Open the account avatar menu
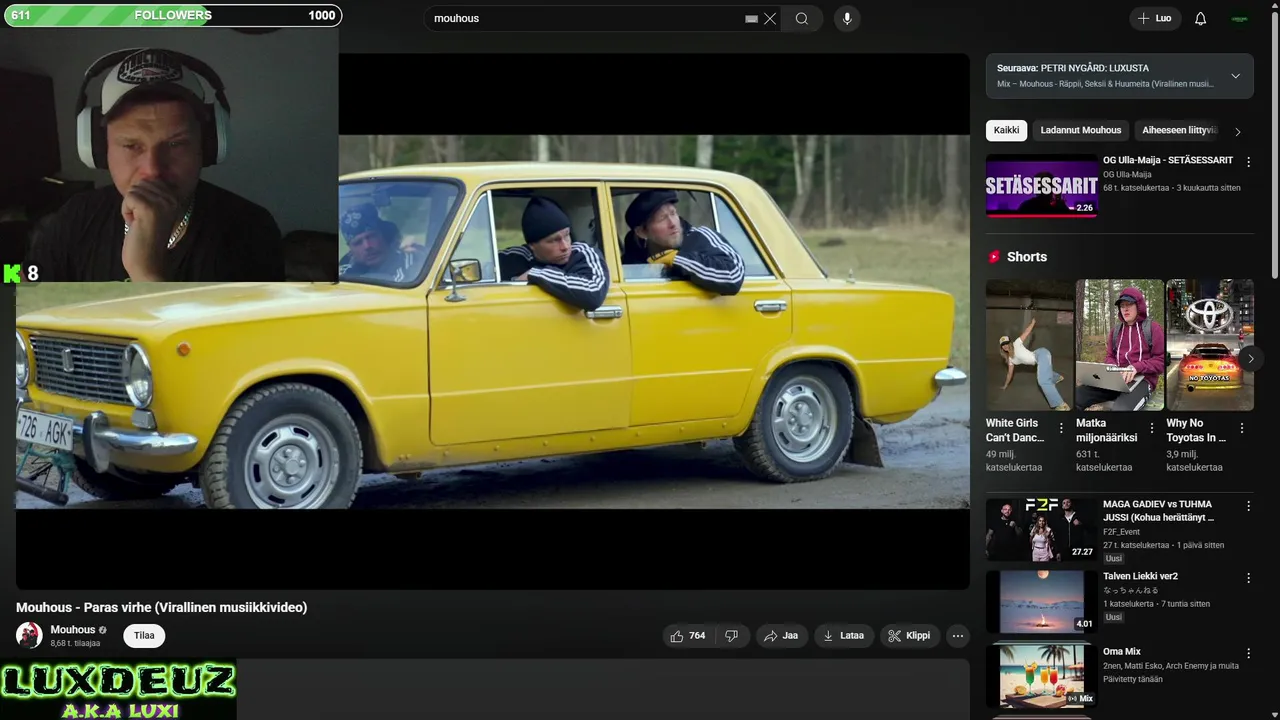 click(1240, 18)
